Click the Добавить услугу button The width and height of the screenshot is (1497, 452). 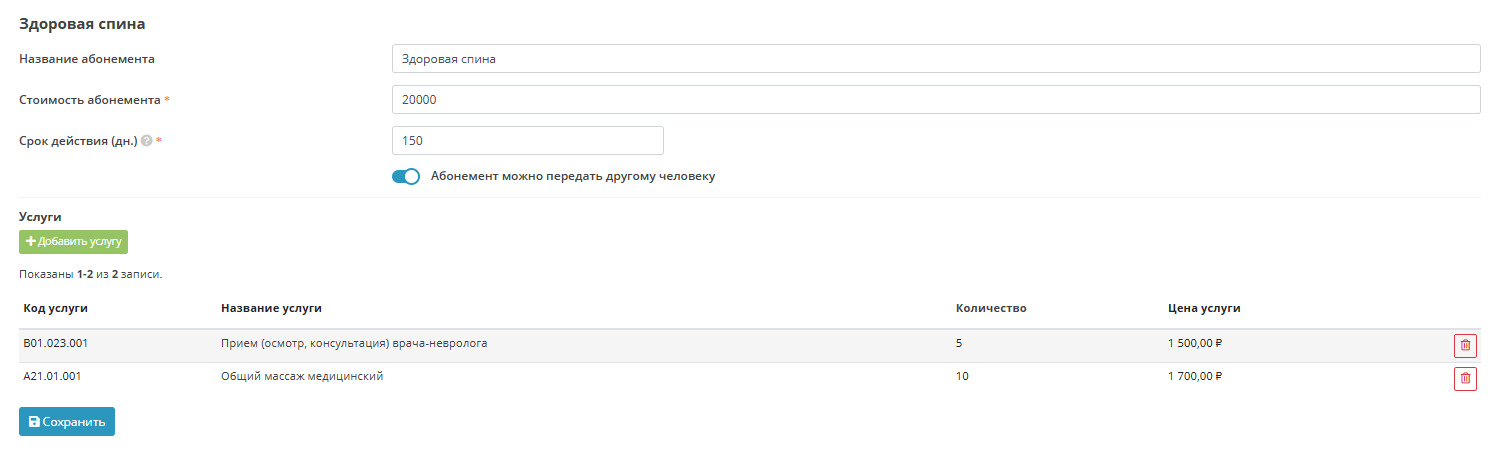coord(73,242)
